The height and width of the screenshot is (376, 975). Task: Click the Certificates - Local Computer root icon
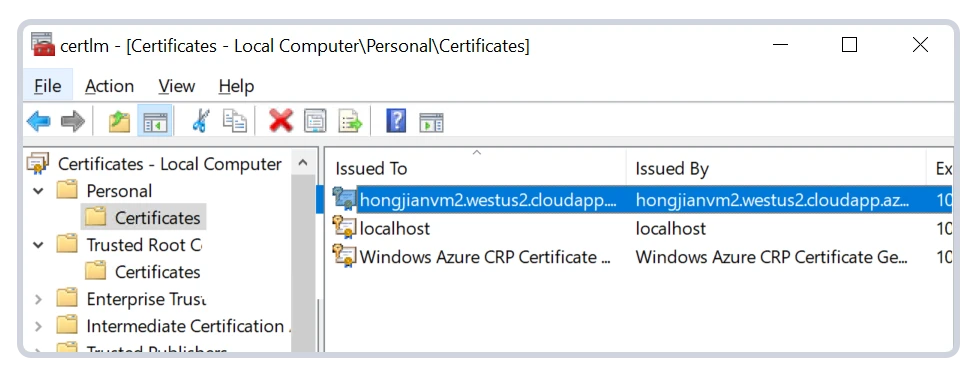coord(39,163)
